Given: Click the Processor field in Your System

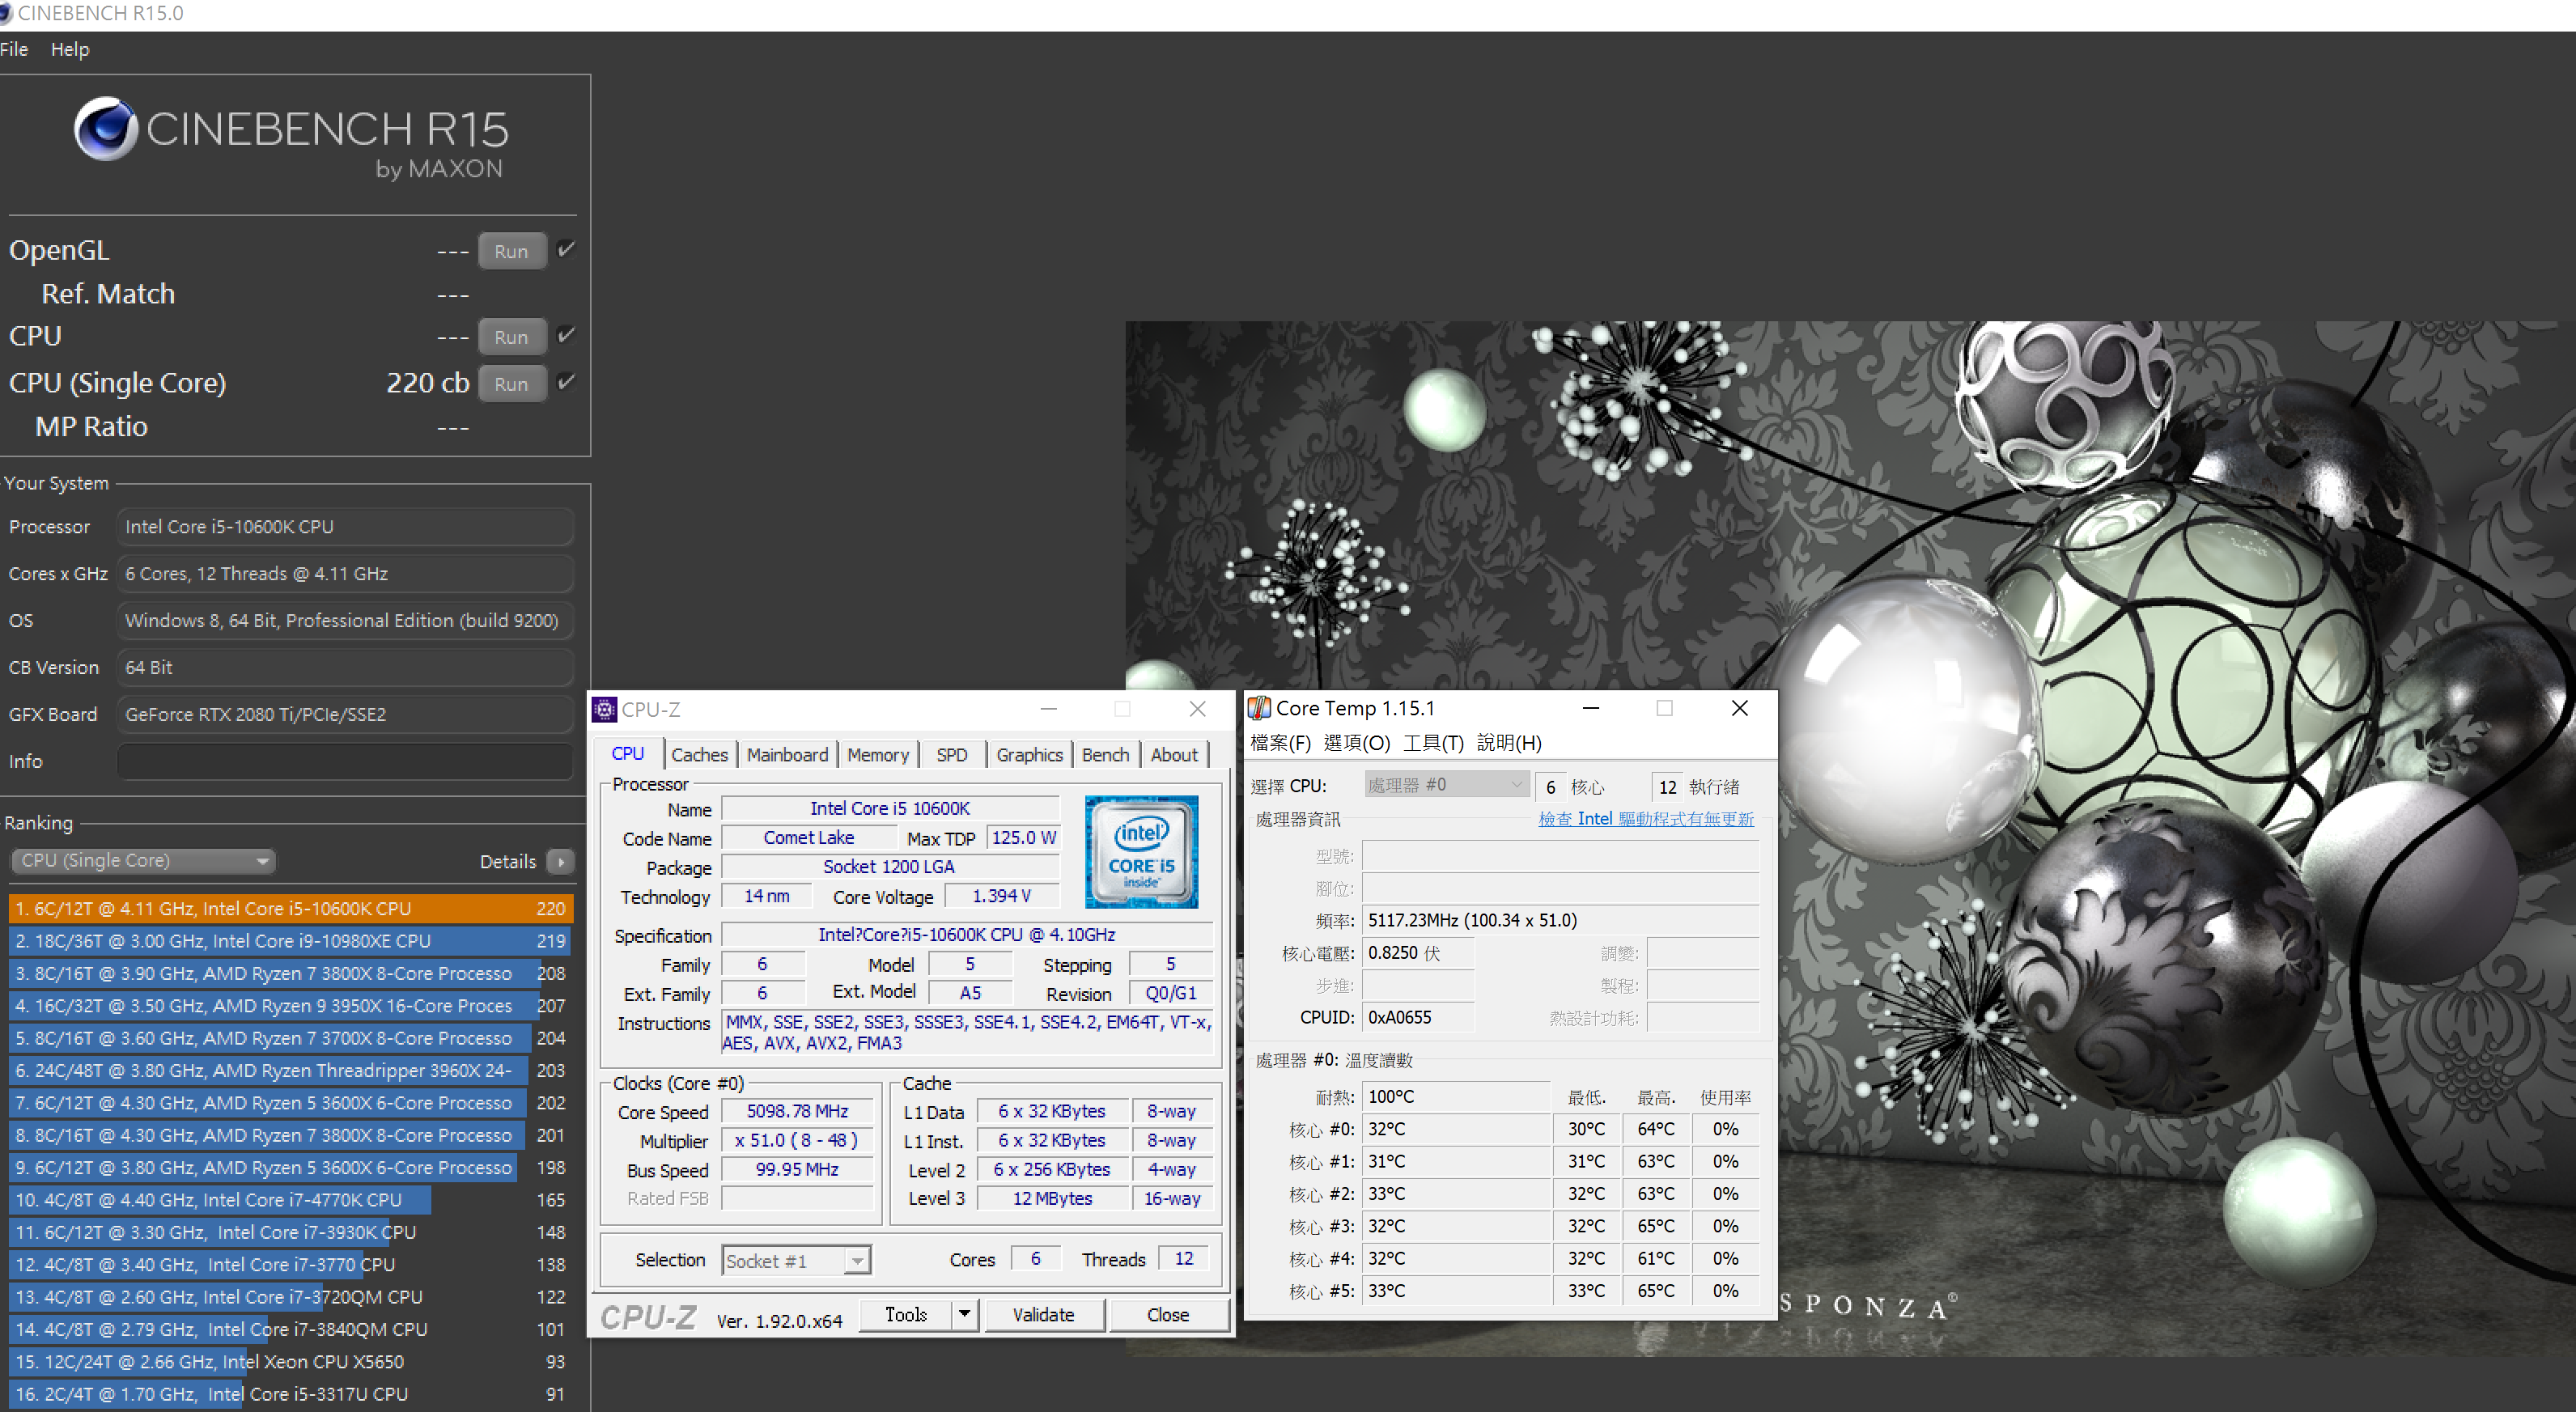Looking at the screenshot, I should point(345,527).
